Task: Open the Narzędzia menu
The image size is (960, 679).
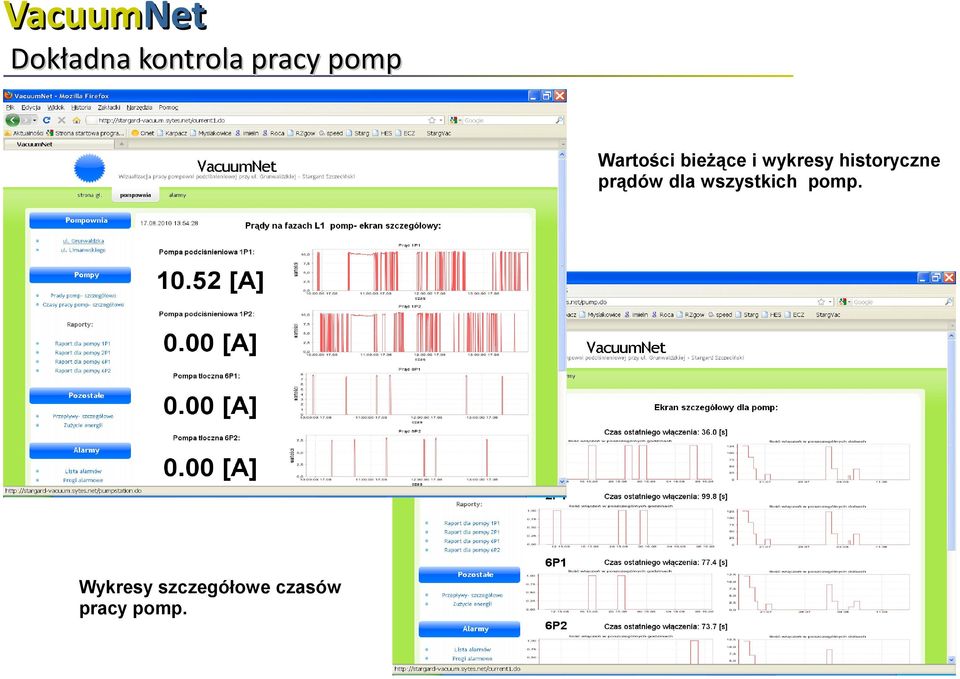Action: pos(139,107)
